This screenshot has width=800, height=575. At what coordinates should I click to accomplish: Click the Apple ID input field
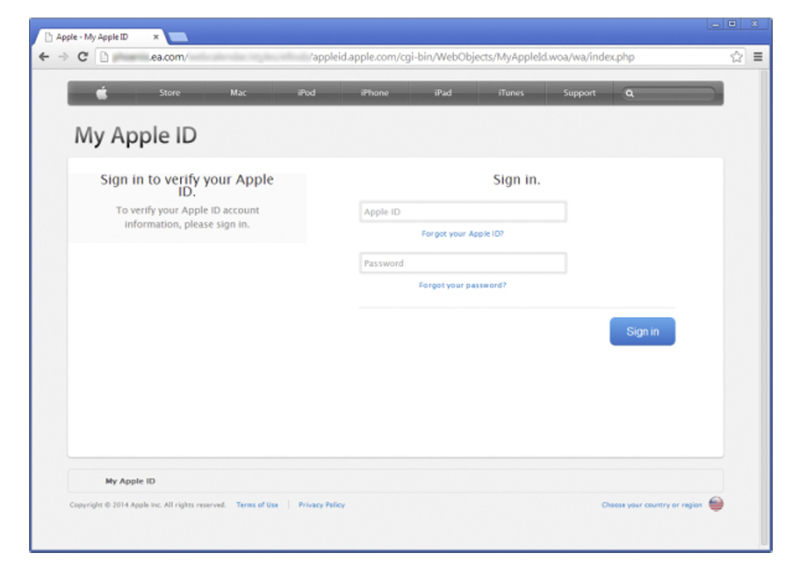463,212
